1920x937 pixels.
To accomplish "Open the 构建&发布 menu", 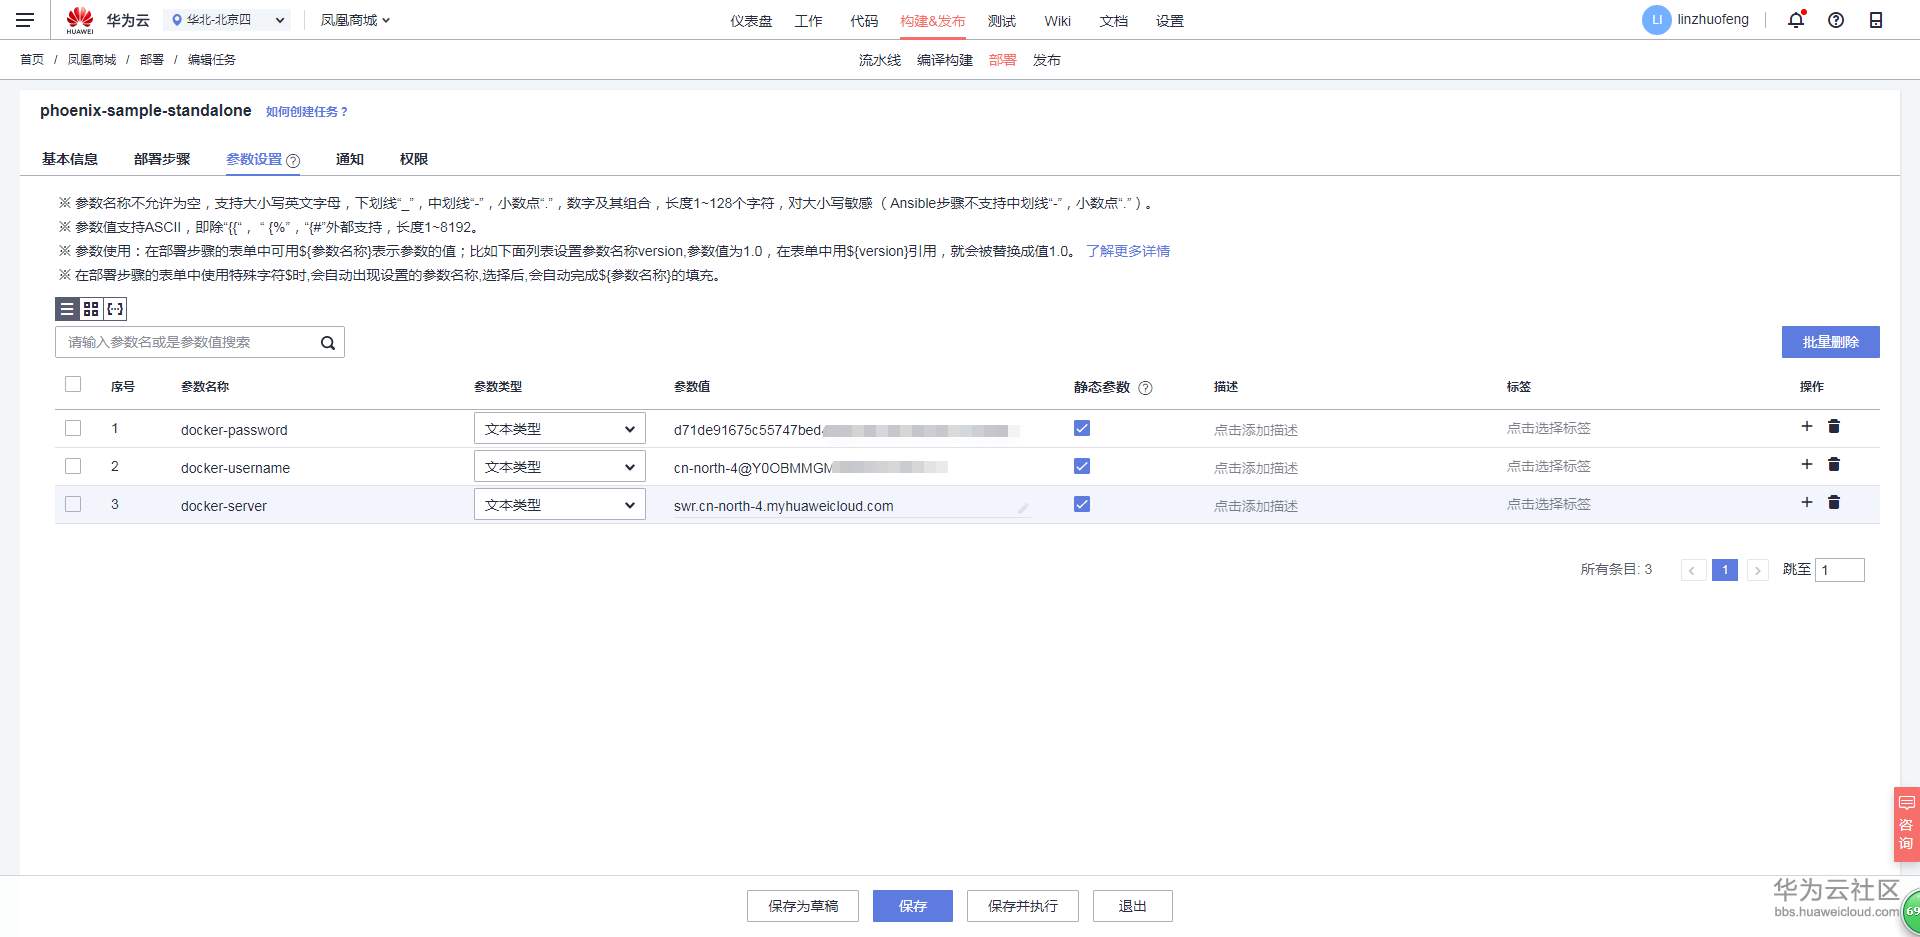I will click(932, 21).
